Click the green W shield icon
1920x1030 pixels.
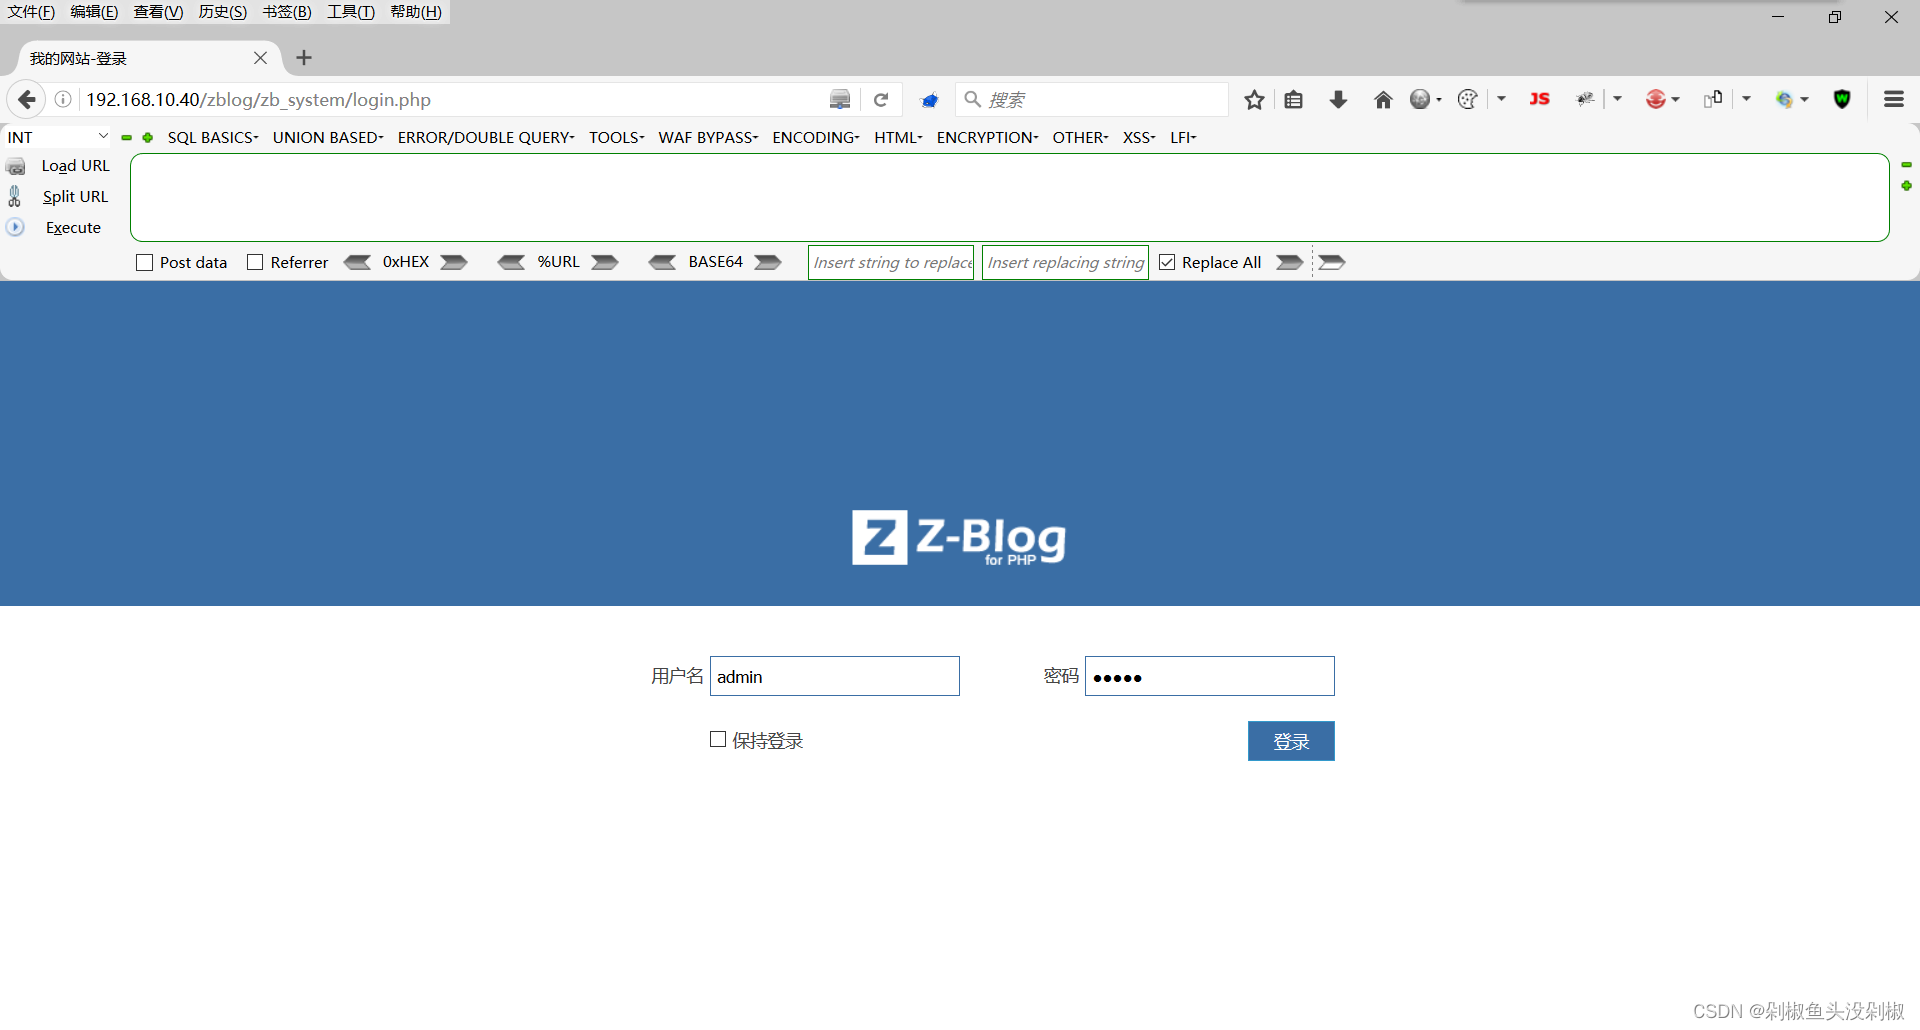tap(1842, 99)
